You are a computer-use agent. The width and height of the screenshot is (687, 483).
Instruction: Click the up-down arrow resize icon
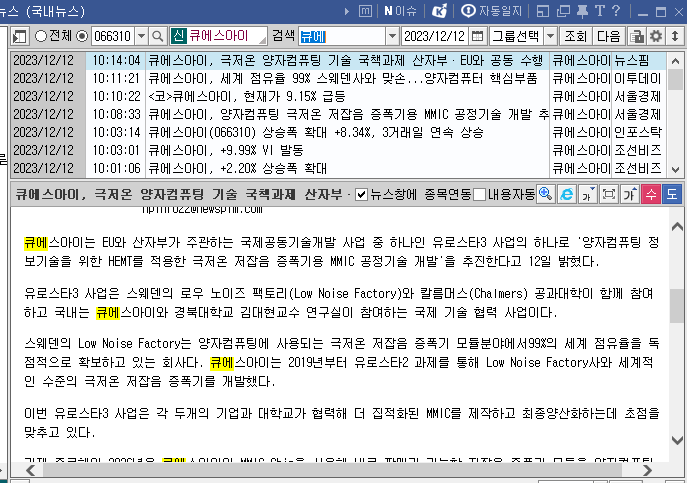point(675,36)
